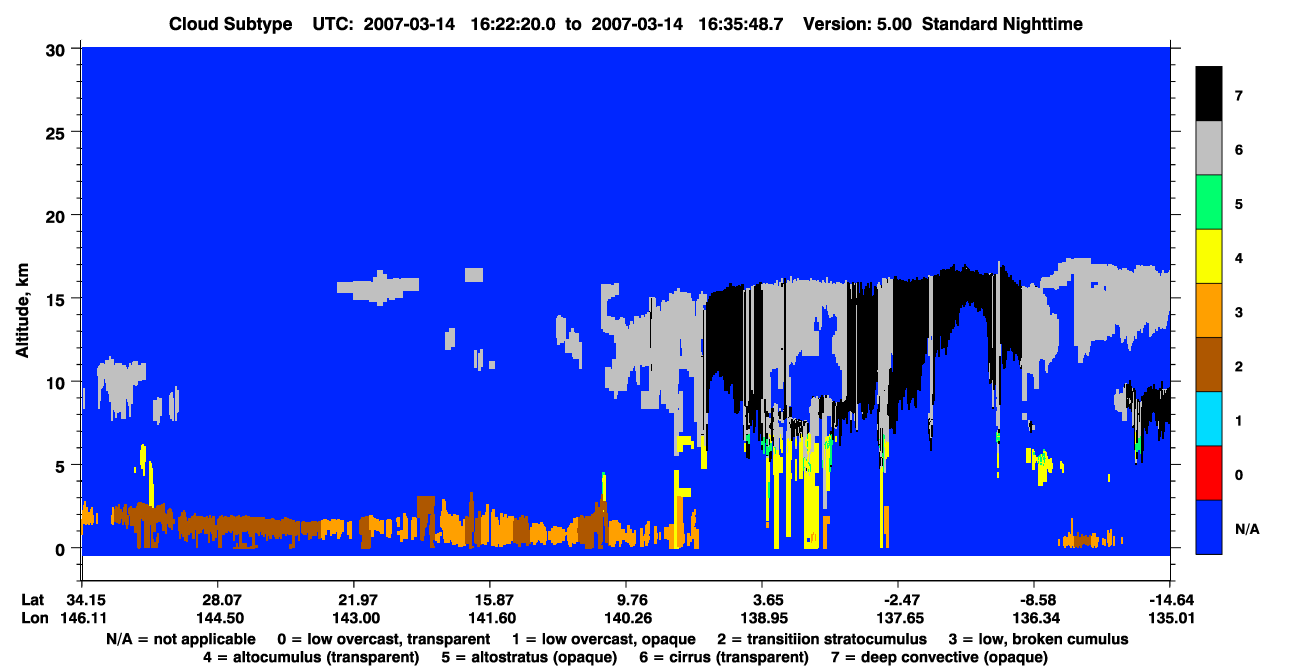Viewport: 1300px width, 667px height.
Task: Click the latitude value 21.97
Action: pyautogui.click(x=353, y=599)
